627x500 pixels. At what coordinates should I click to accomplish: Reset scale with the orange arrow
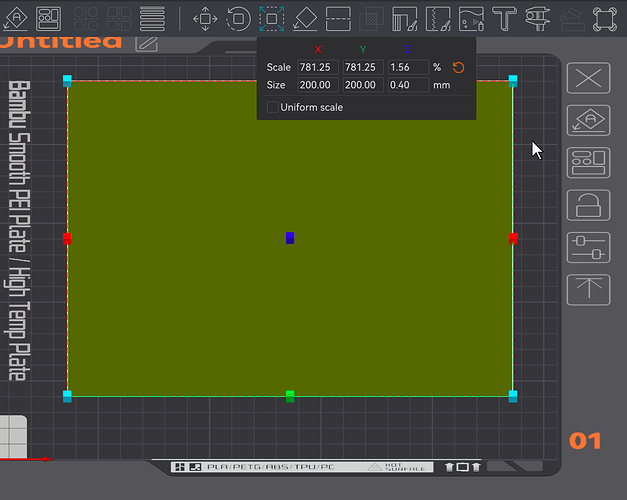[458, 67]
